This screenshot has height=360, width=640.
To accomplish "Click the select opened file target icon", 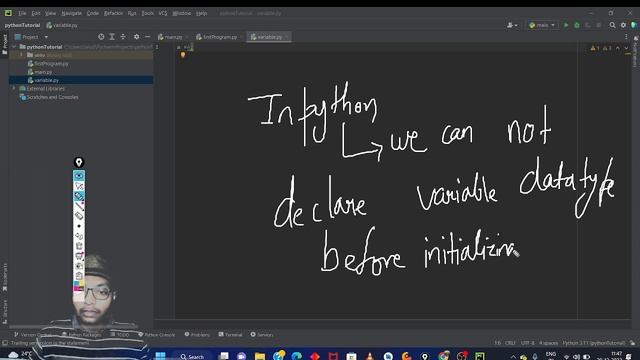I will coord(101,37).
